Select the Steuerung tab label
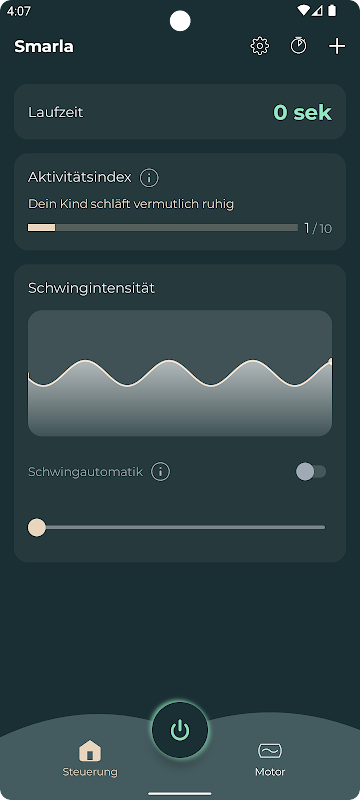Viewport: 360px width, 800px height. coord(90,771)
